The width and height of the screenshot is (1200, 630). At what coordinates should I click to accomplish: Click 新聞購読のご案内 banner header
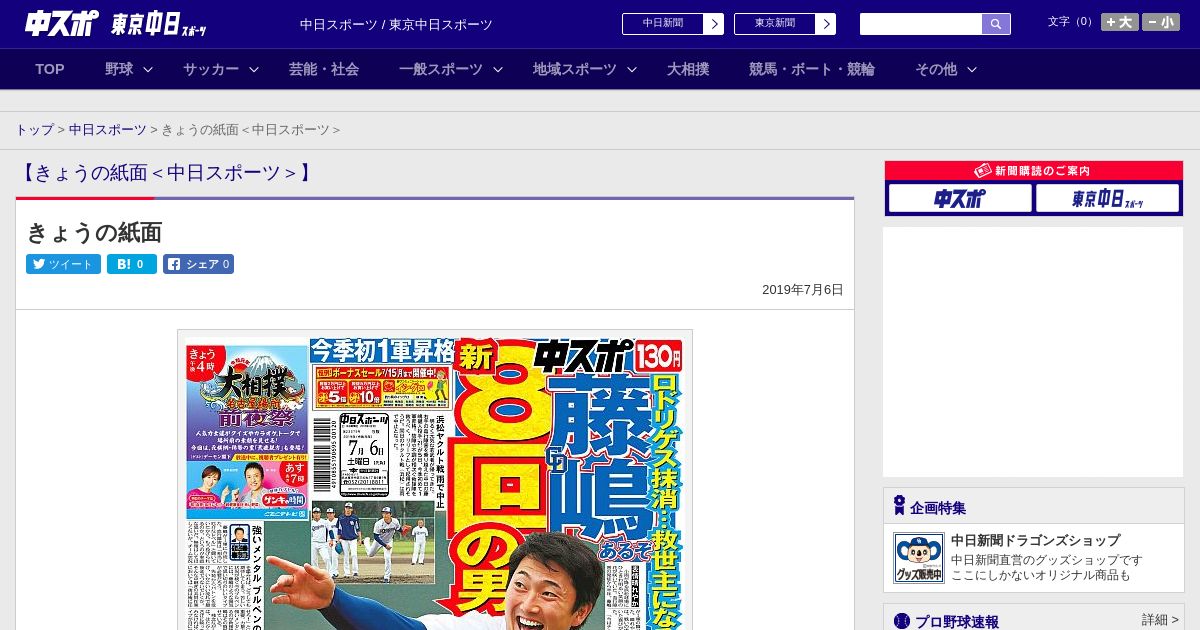(1034, 171)
